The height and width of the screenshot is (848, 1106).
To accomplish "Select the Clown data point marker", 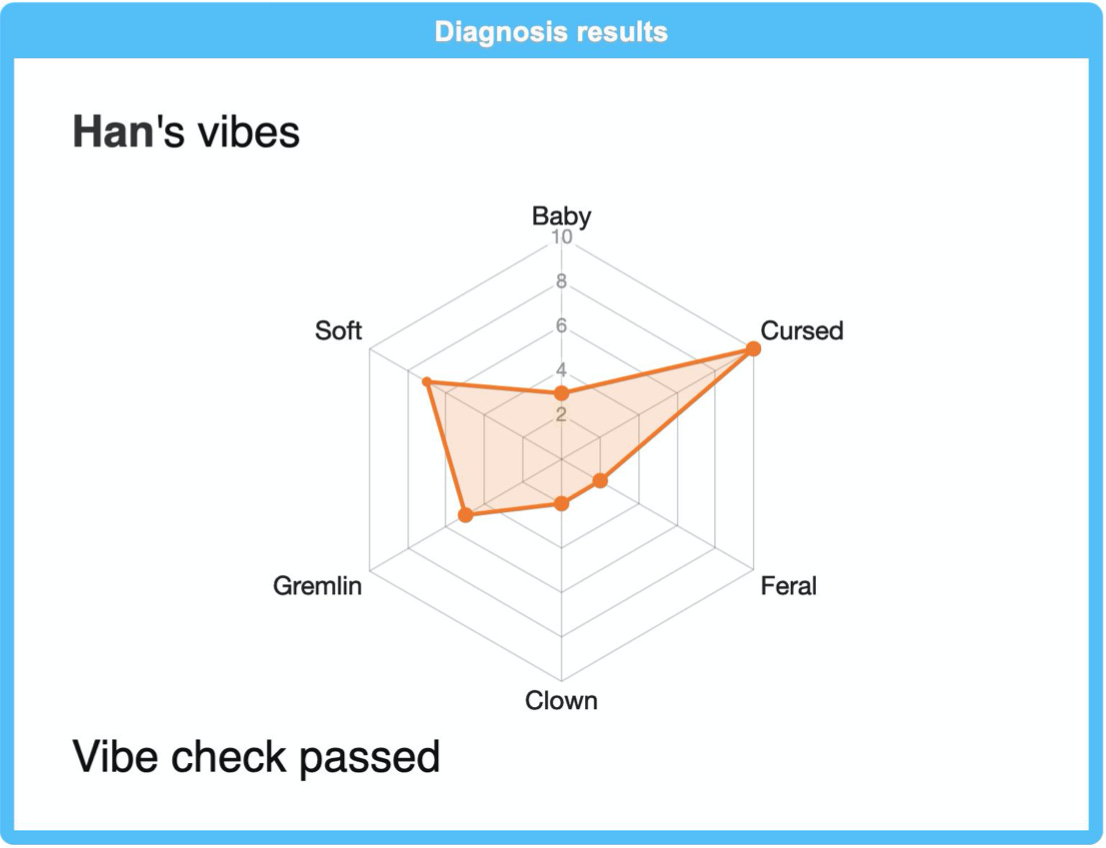I will tap(561, 504).
